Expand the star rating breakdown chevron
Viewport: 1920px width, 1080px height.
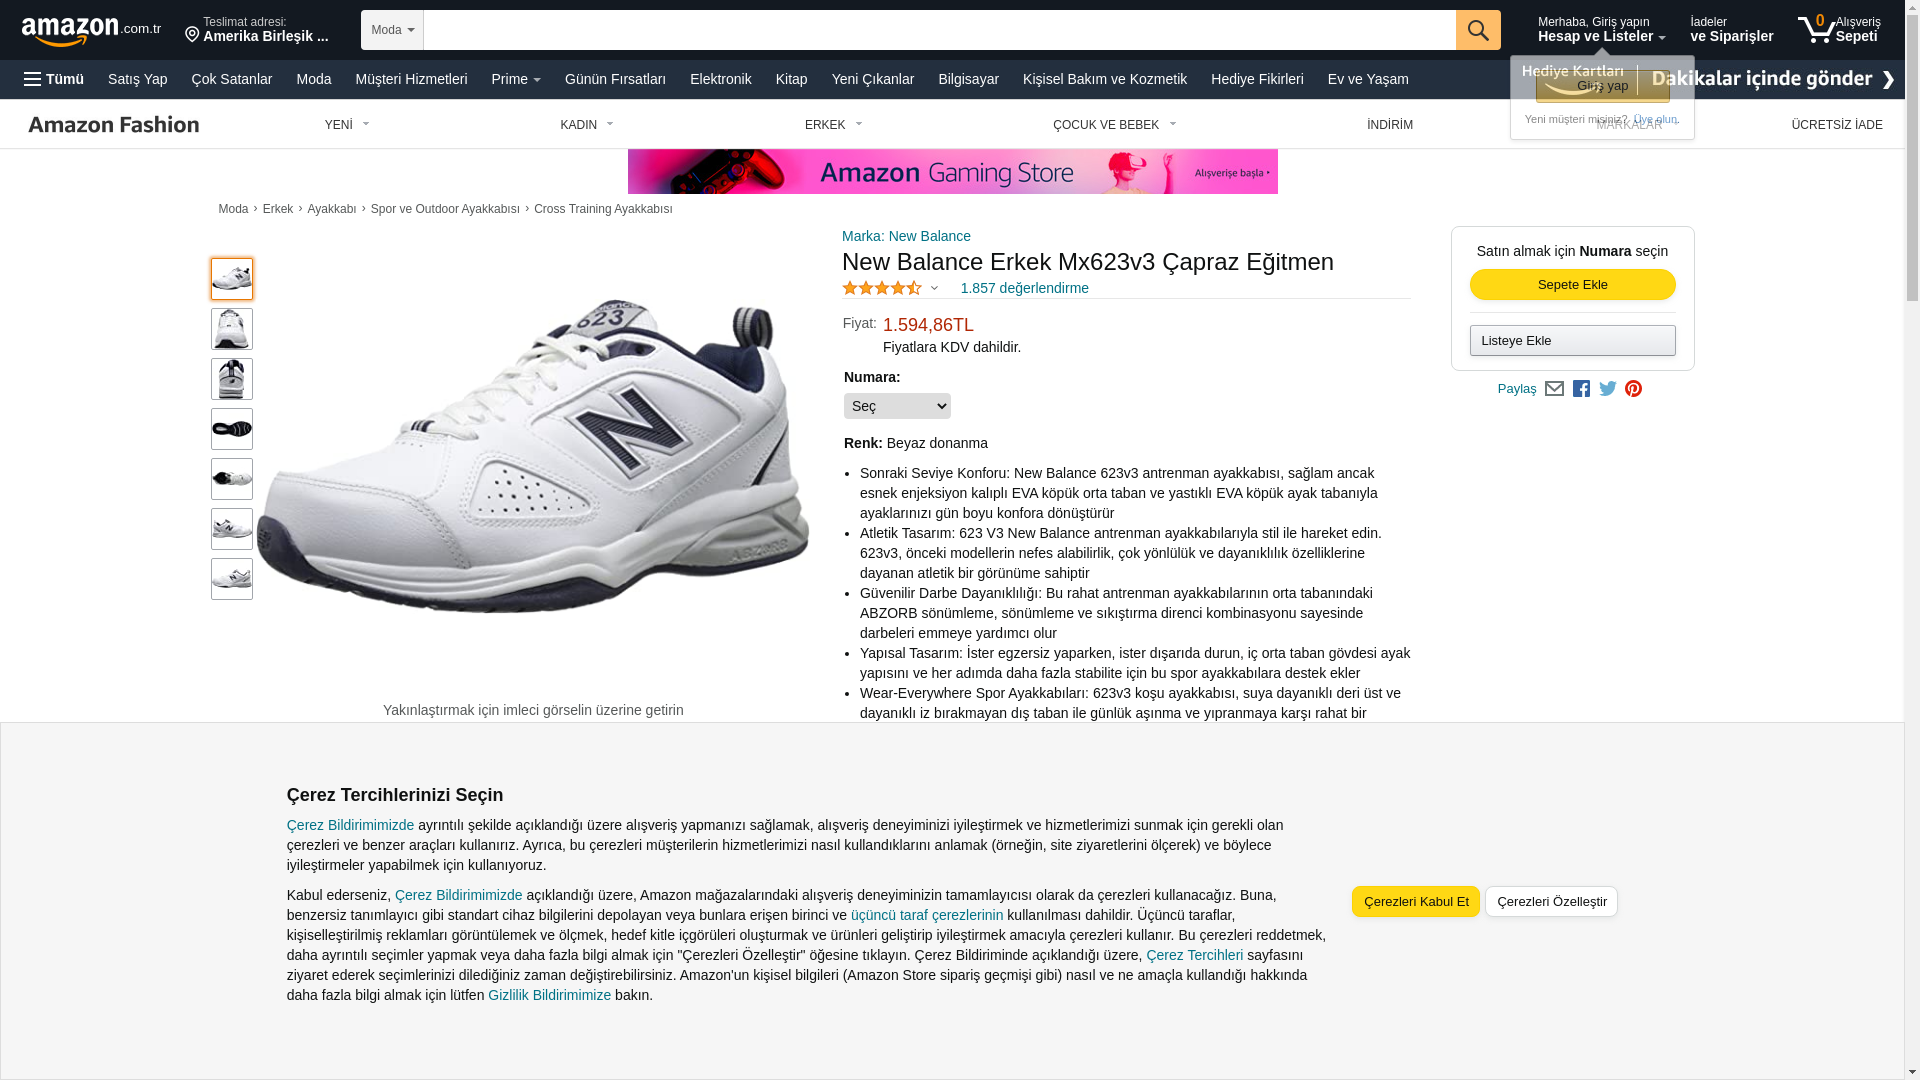click(934, 289)
